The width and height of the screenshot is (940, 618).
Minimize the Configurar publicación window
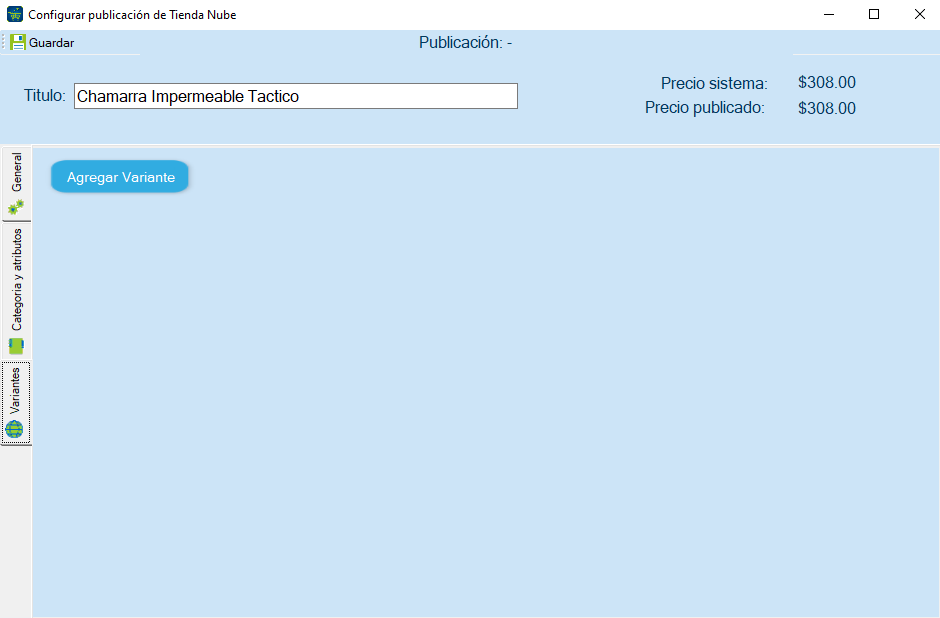point(829,14)
